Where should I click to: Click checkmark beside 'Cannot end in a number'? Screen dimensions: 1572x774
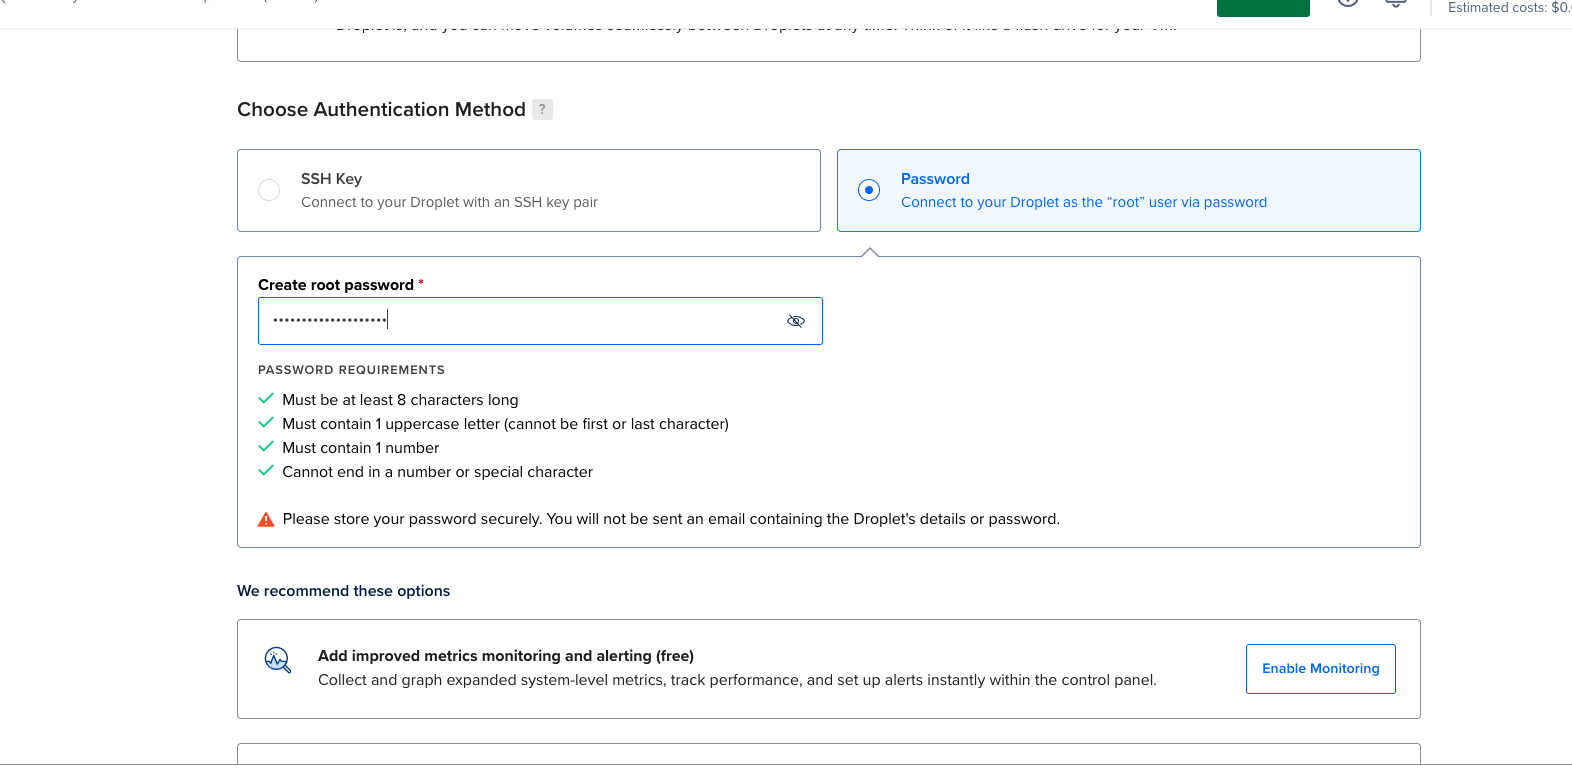[266, 471]
